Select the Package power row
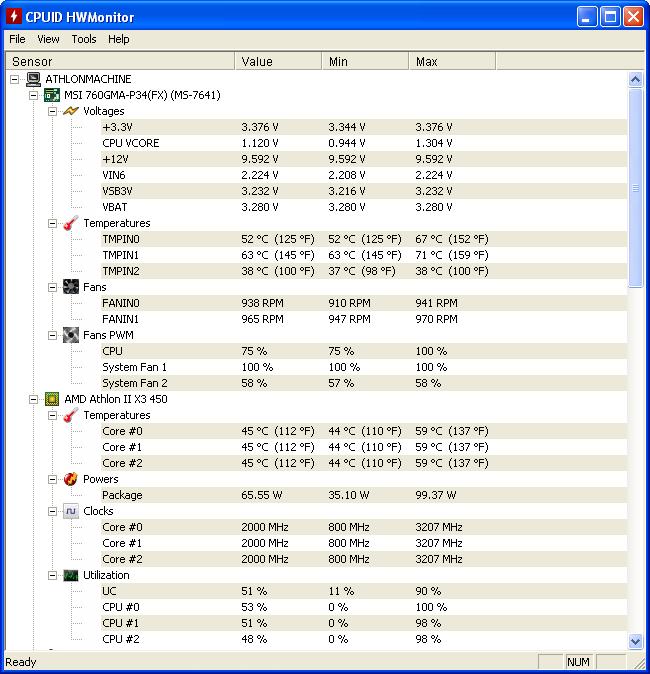 (363, 495)
